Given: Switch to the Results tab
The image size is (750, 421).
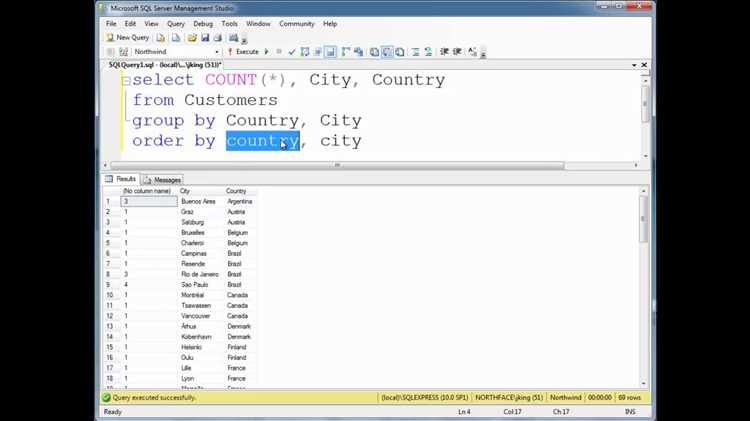Looking at the screenshot, I should [x=121, y=179].
